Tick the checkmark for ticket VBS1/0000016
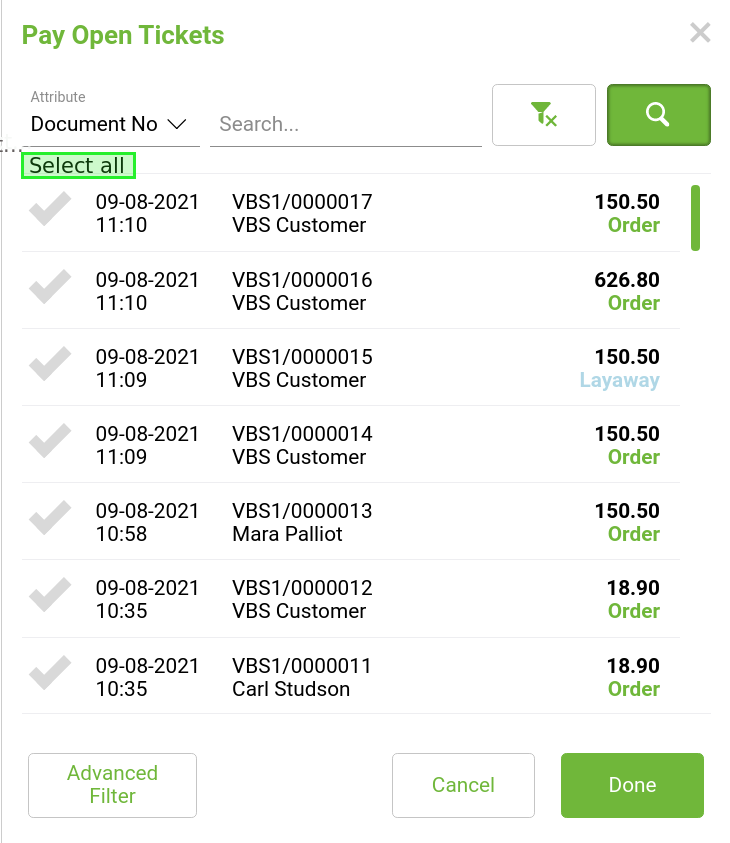The image size is (730, 843). pos(50,289)
